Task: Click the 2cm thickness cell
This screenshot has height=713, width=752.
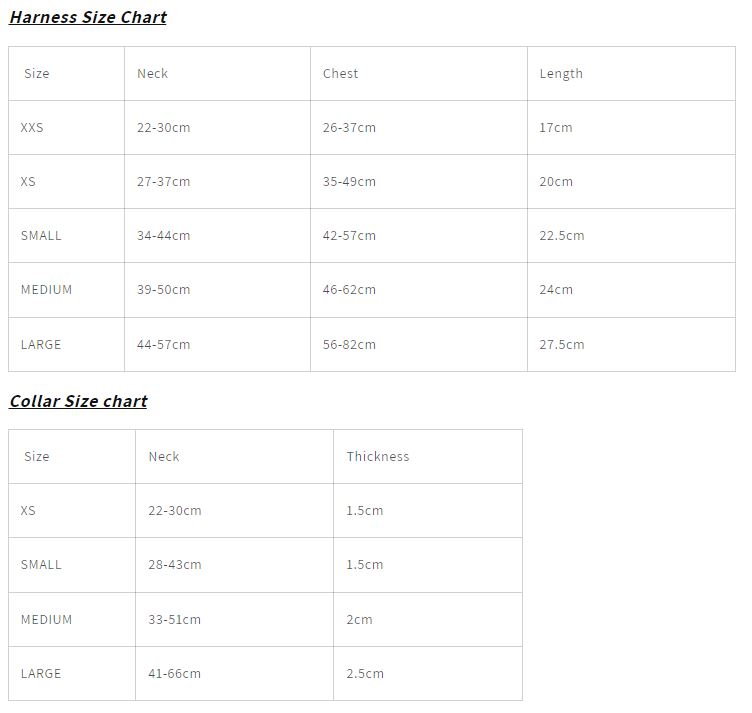Action: coord(359,620)
